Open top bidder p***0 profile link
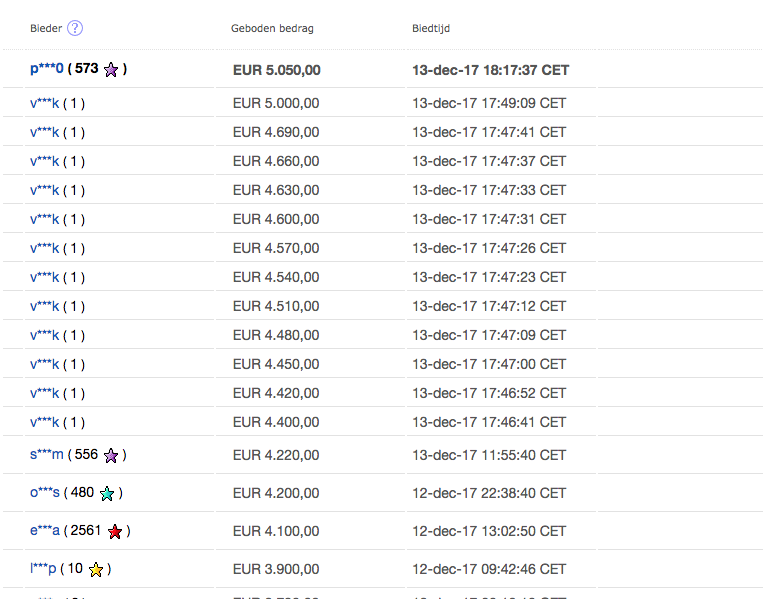This screenshot has height=599, width=763. 47,69
